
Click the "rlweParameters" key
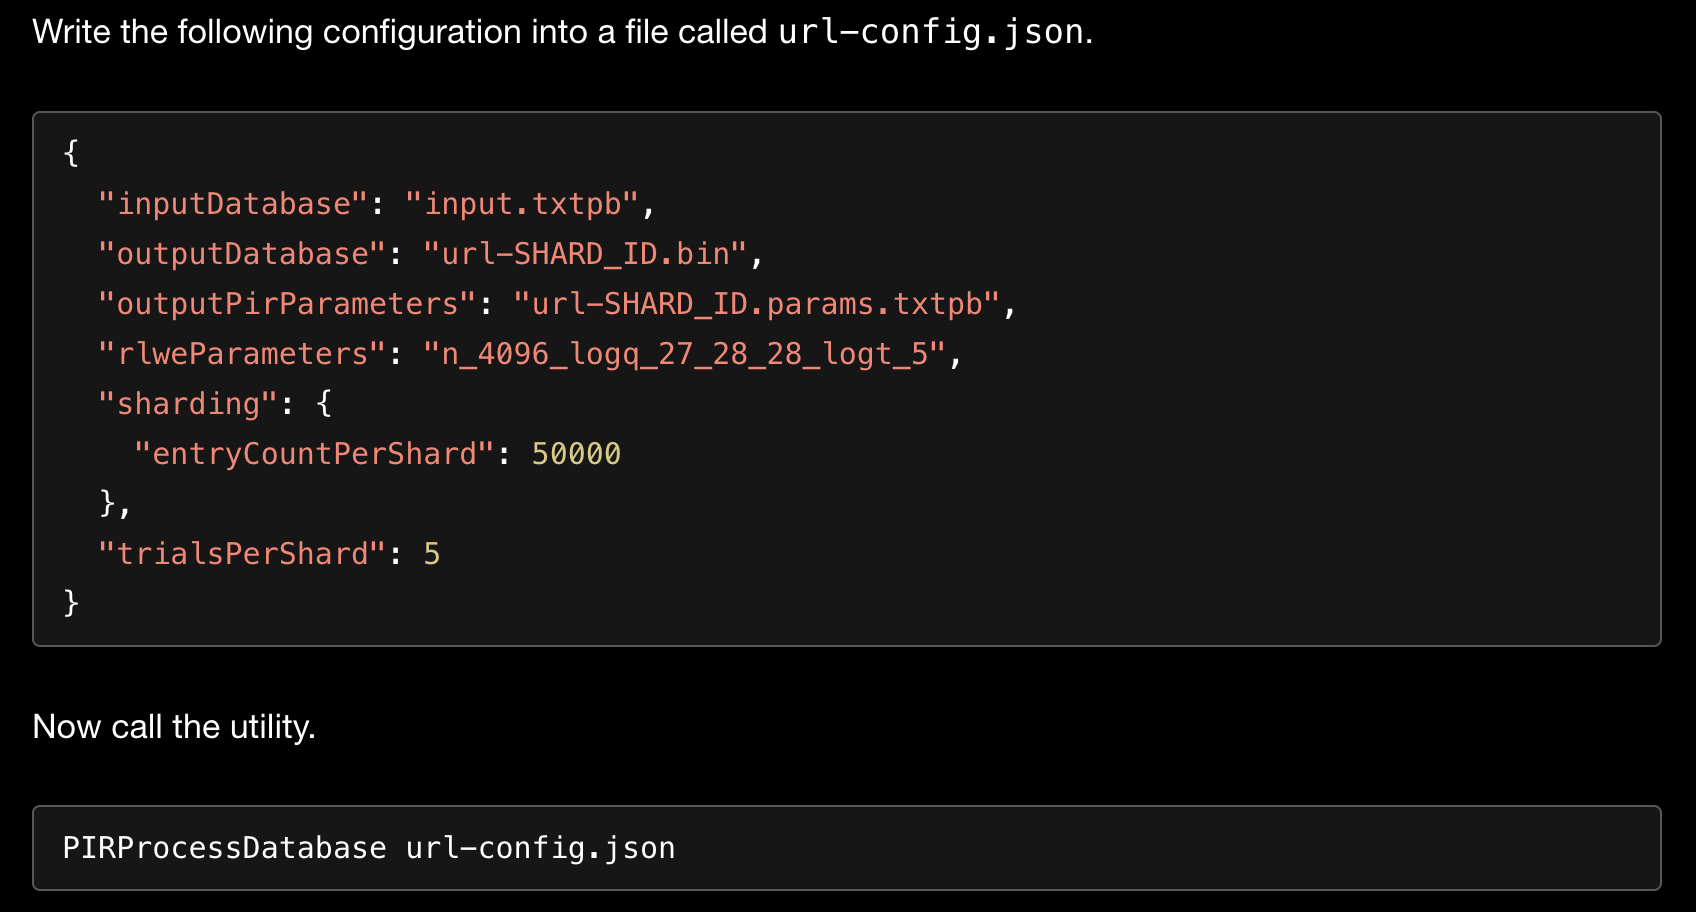pyautogui.click(x=242, y=354)
